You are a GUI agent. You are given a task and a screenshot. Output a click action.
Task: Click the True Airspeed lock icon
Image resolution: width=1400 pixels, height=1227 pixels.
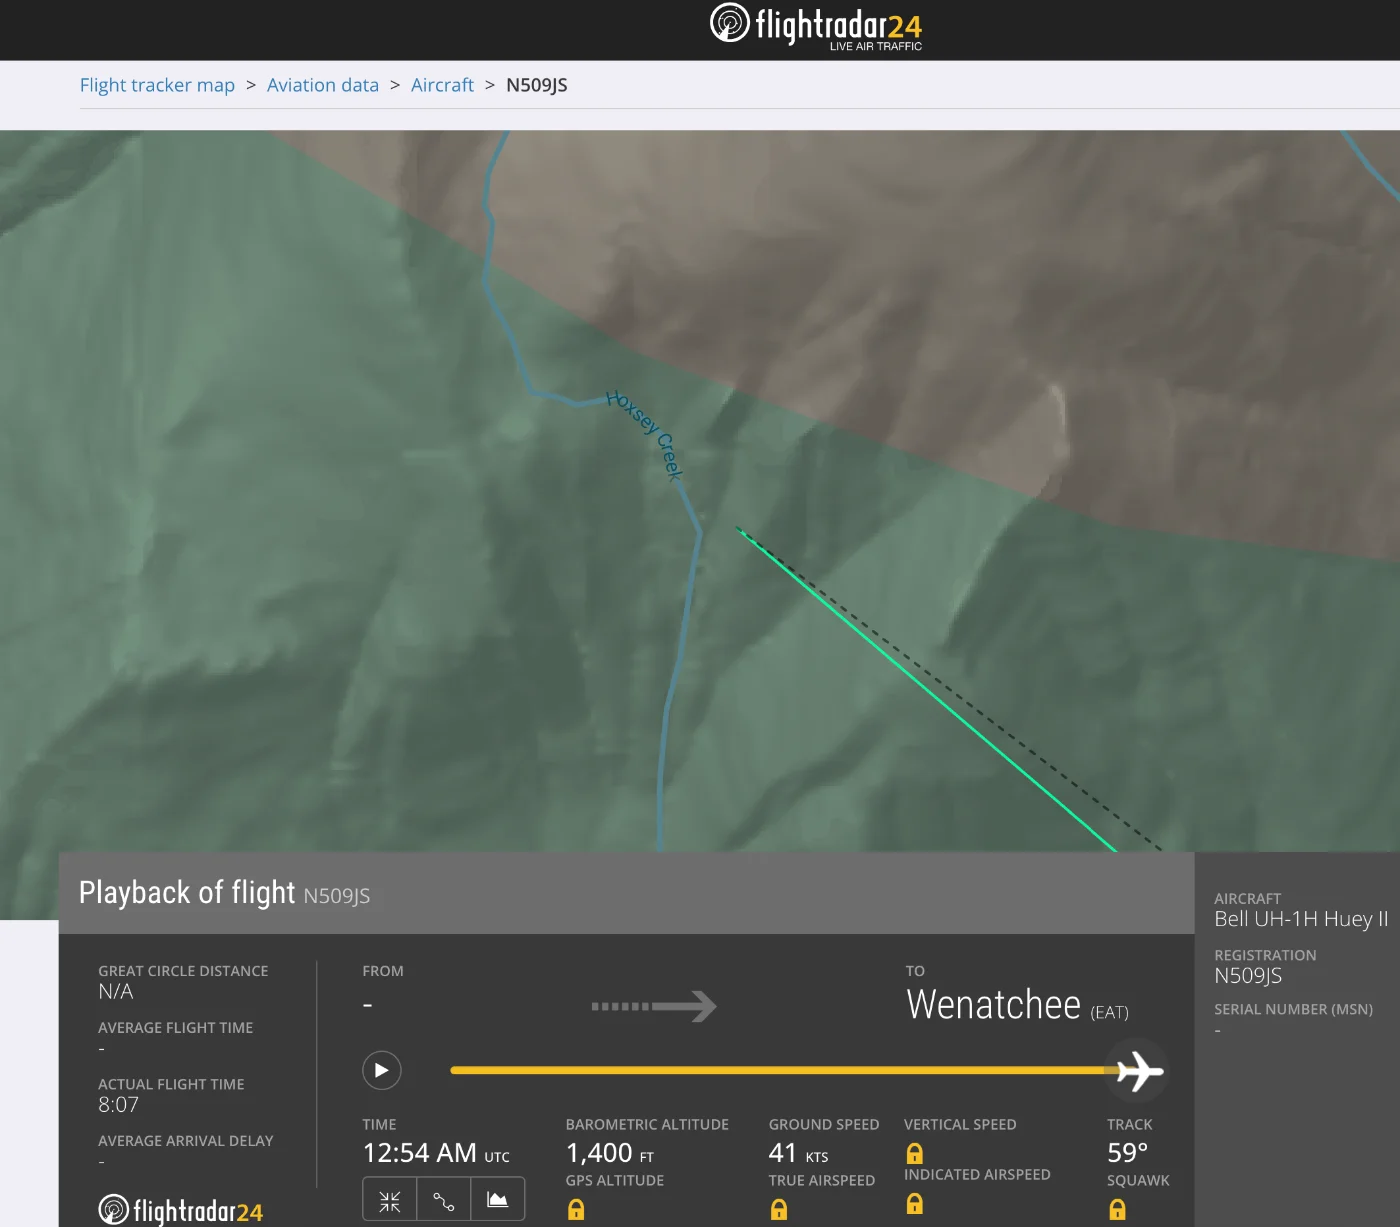(779, 1210)
